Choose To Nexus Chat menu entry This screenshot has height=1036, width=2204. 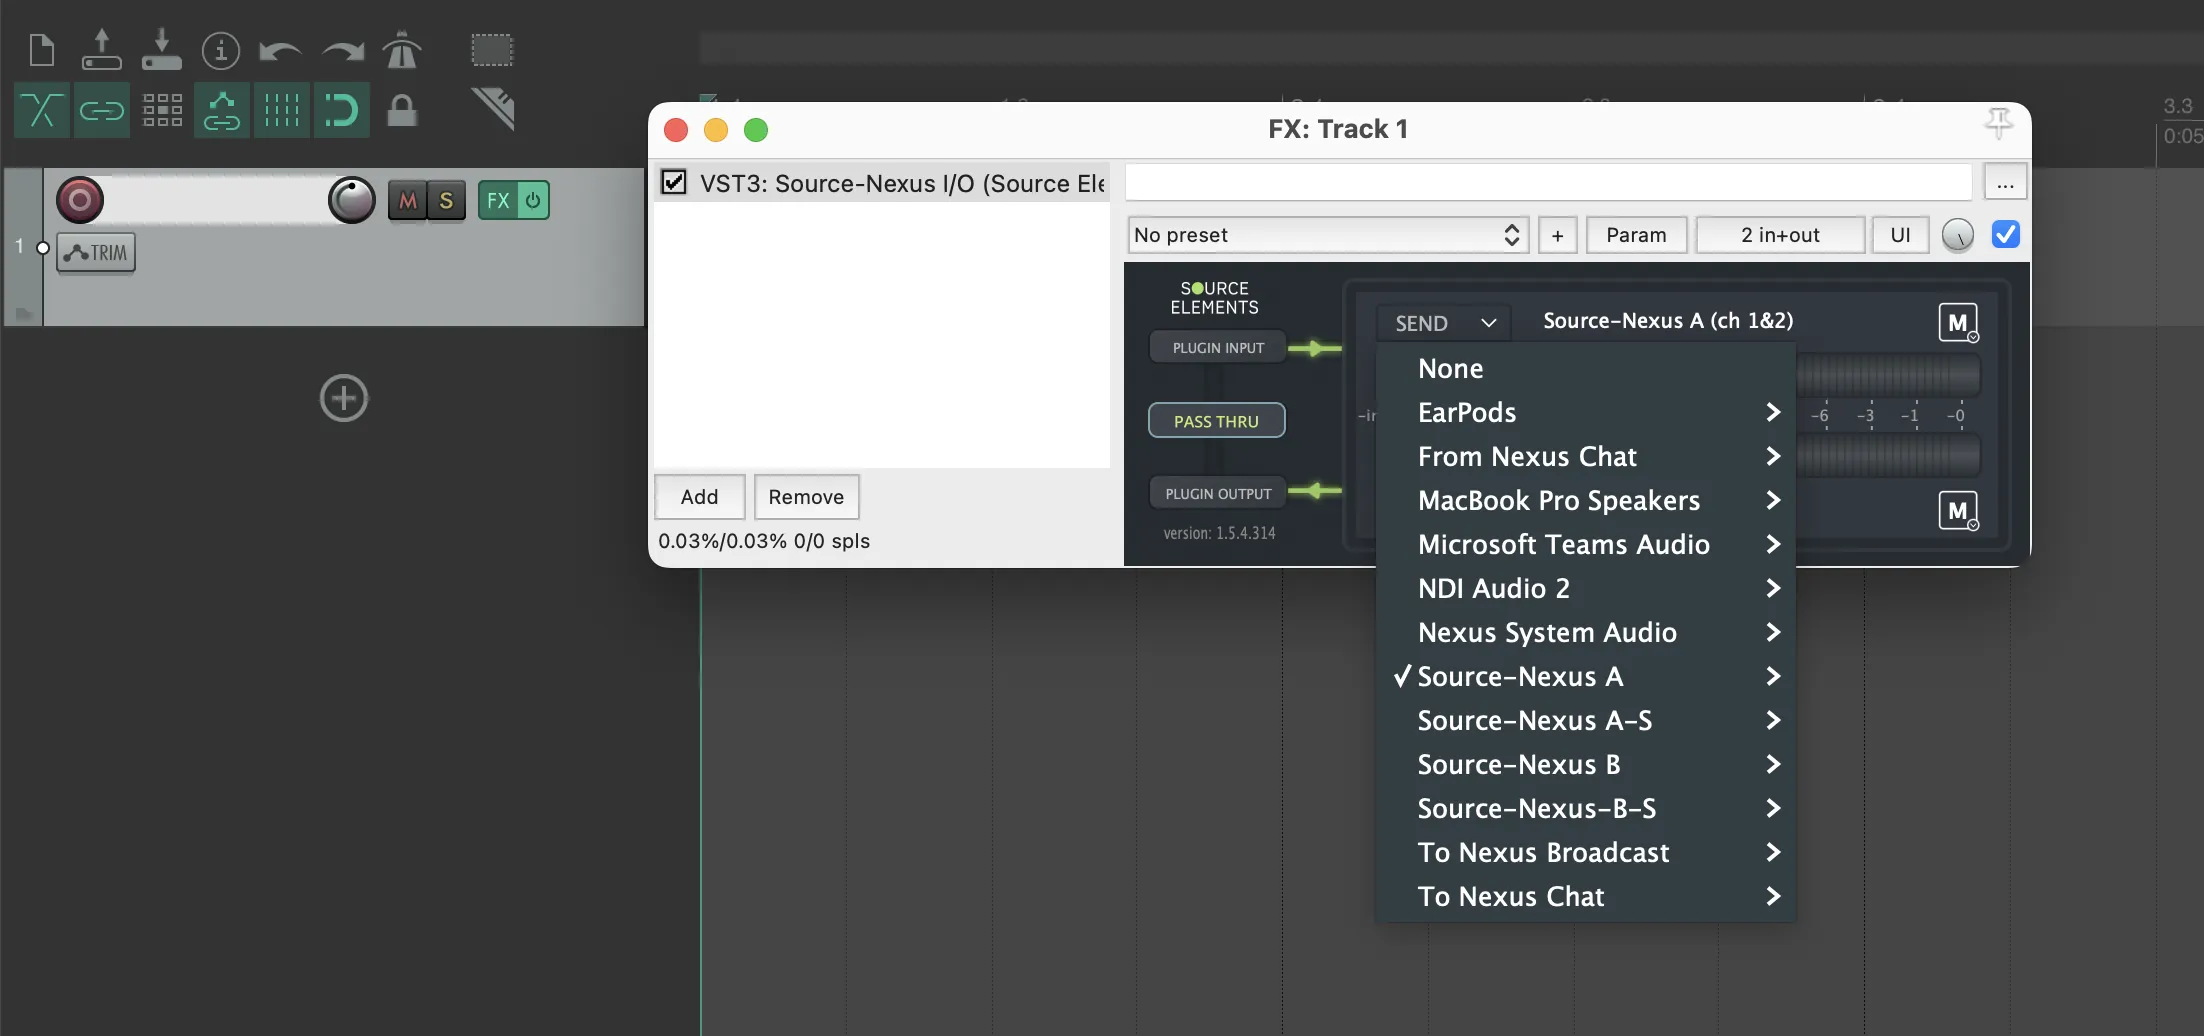pyautogui.click(x=1586, y=896)
